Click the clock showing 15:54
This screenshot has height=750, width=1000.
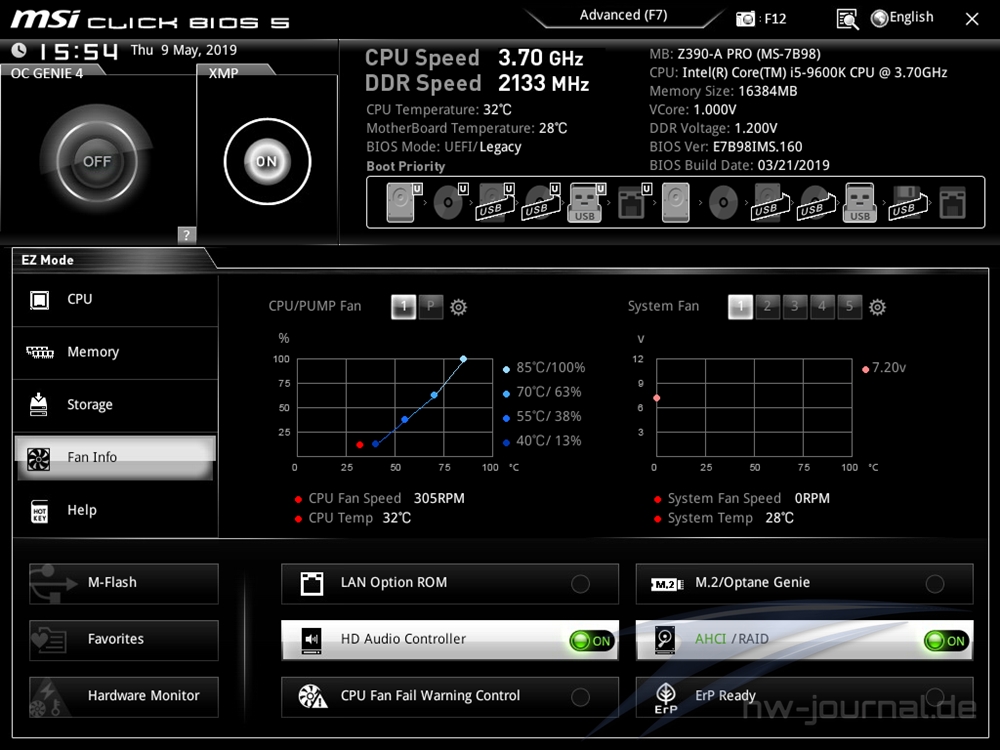click(x=78, y=51)
